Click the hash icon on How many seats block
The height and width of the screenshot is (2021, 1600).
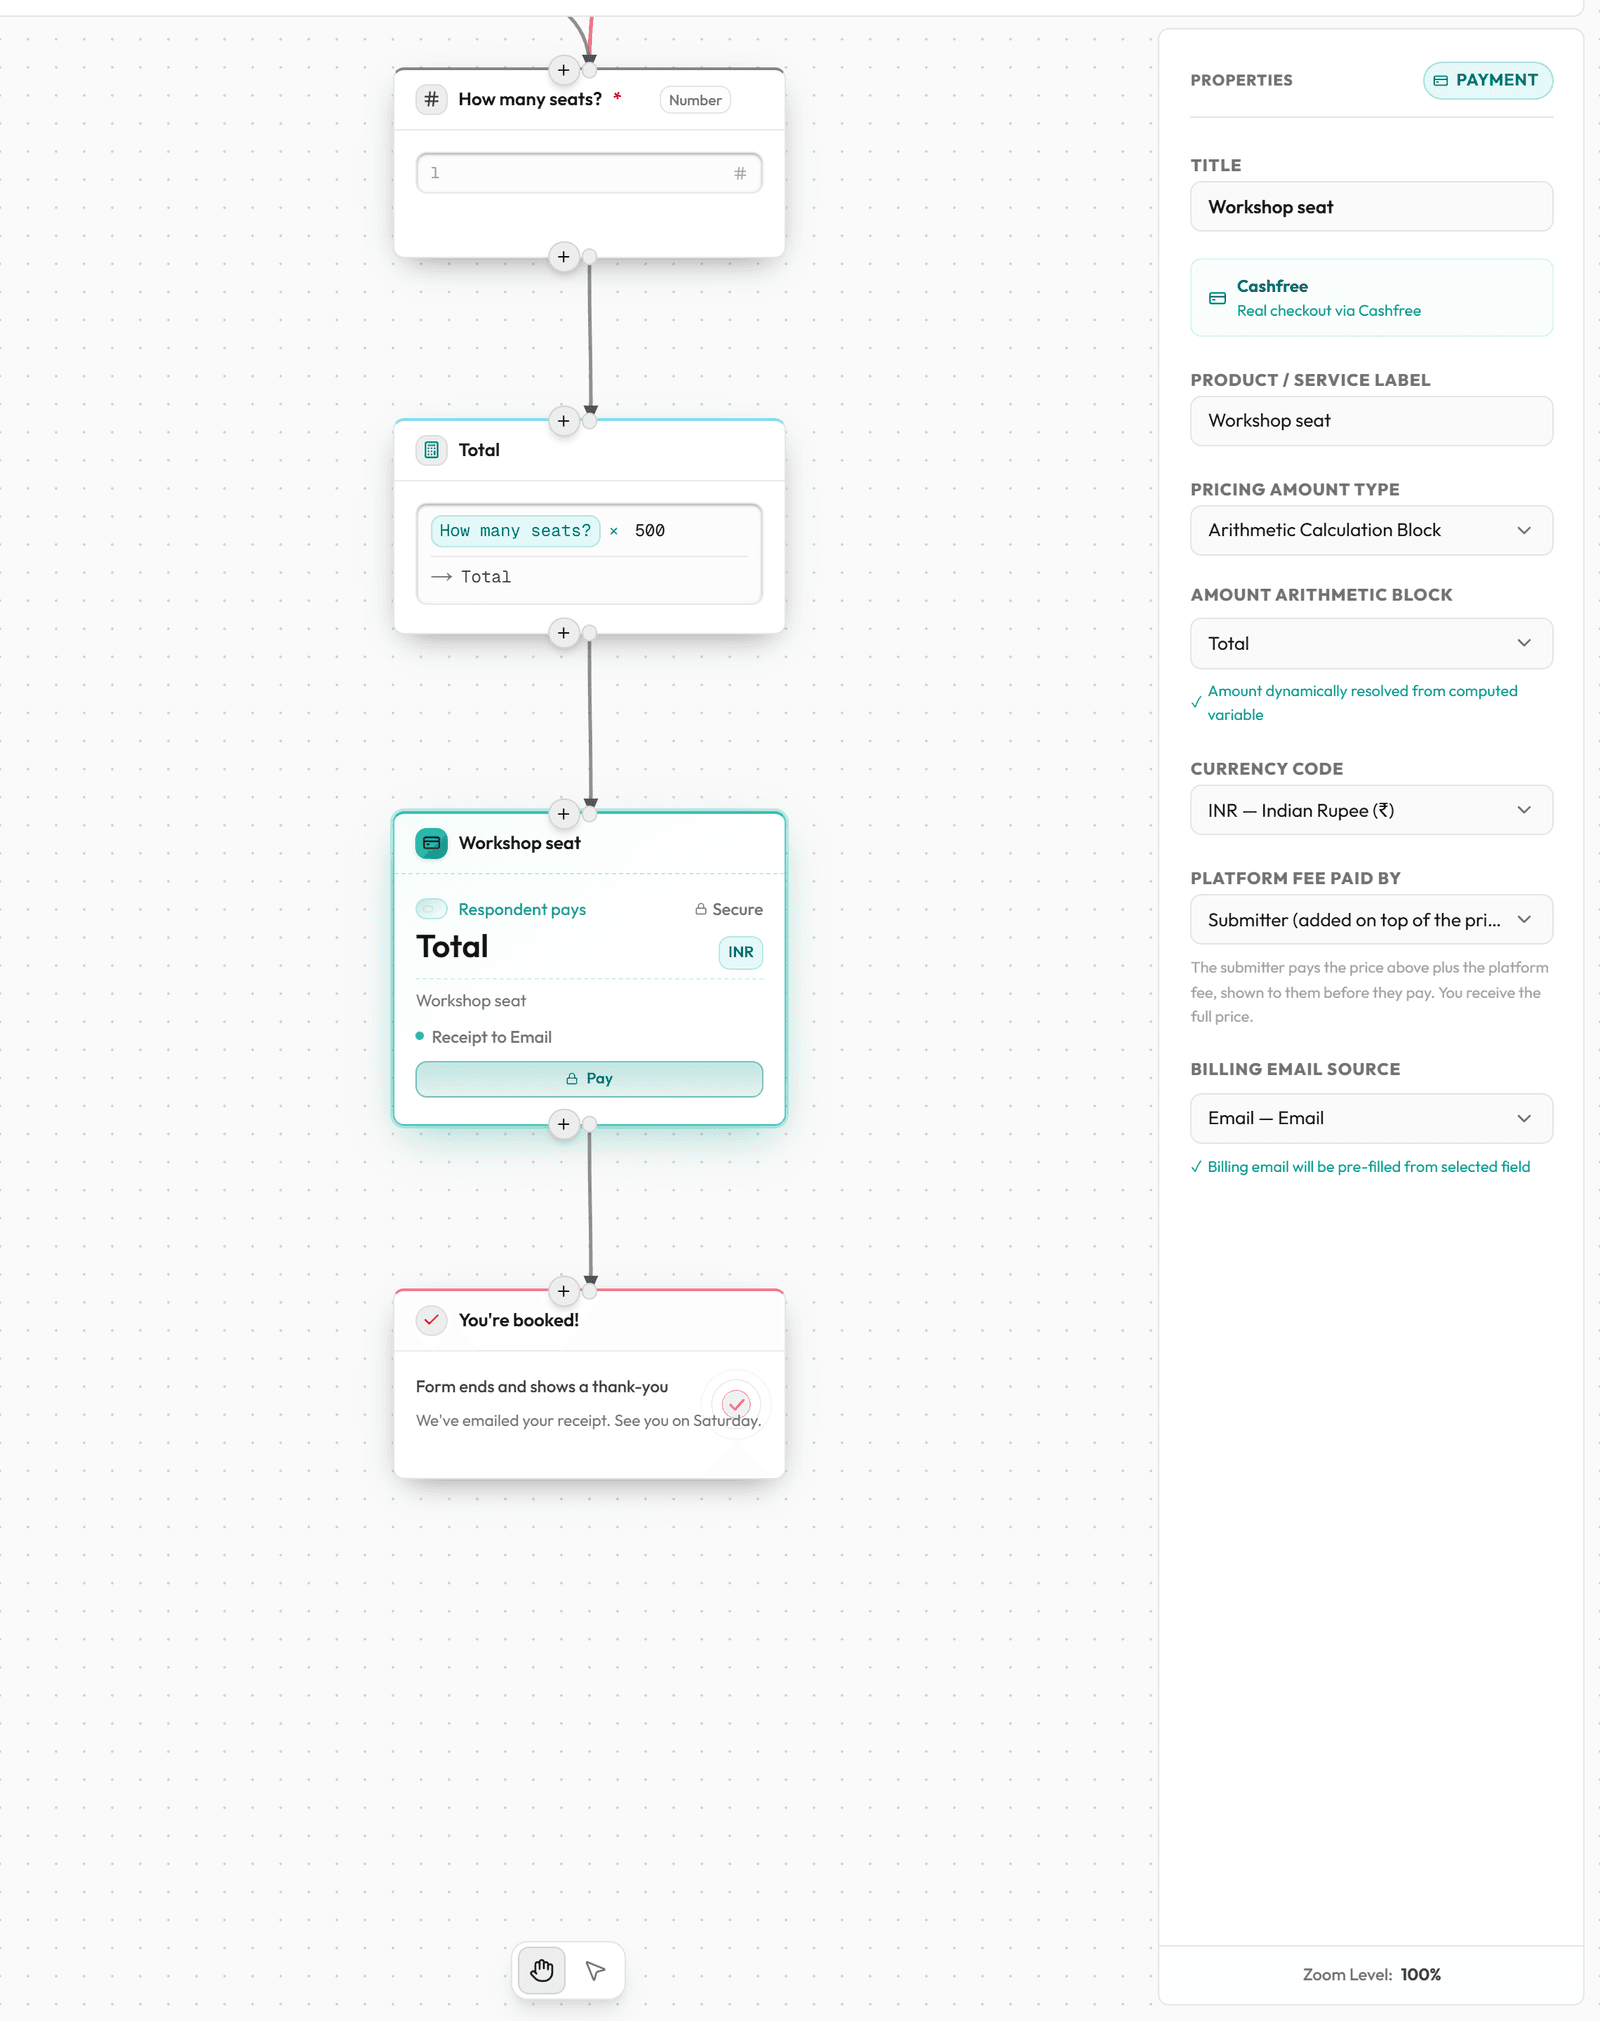pos(431,99)
